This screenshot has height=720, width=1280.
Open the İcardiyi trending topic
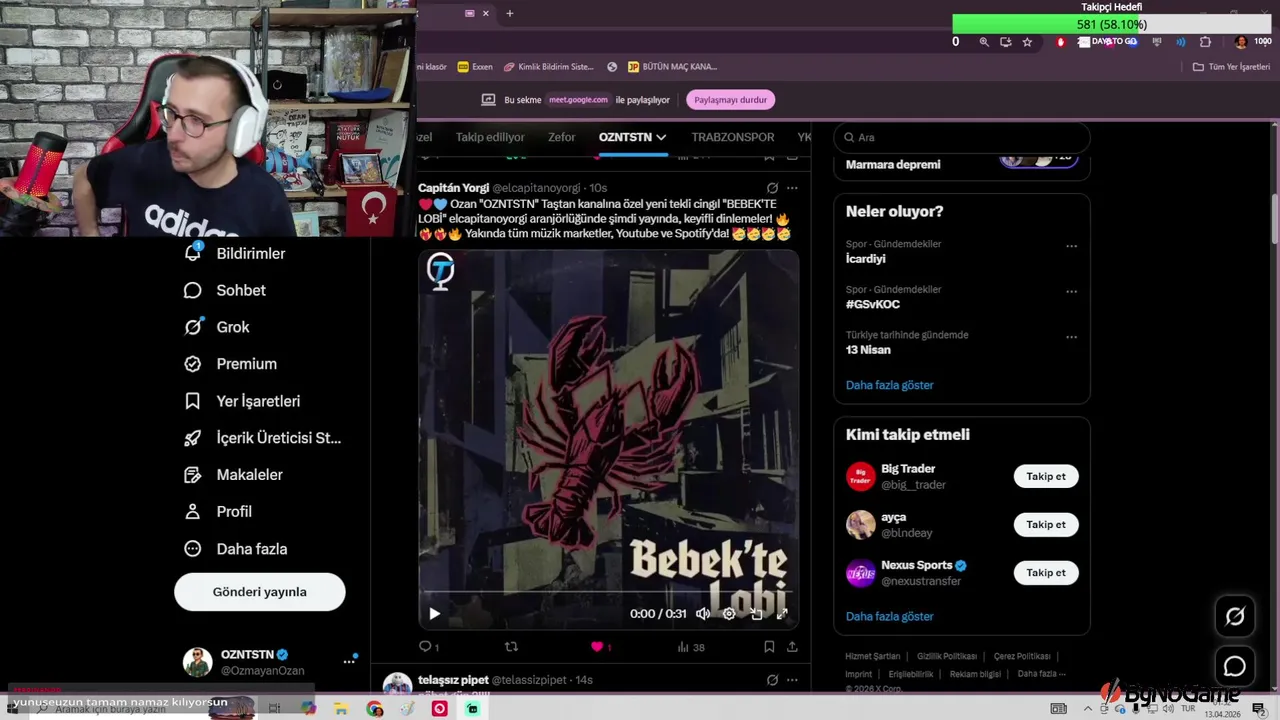tap(866, 259)
